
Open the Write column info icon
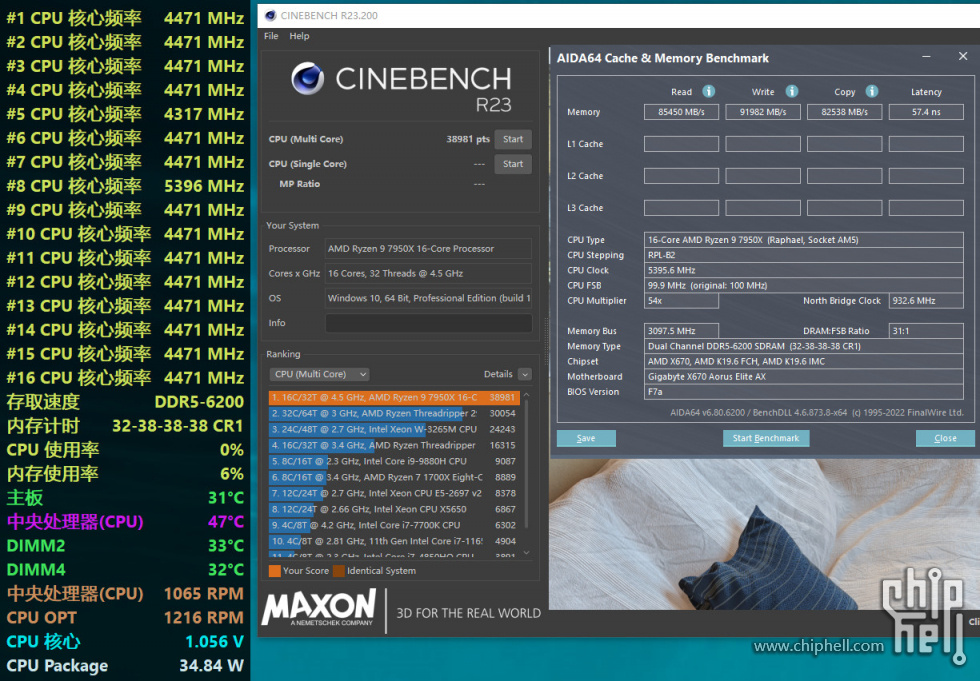tap(792, 91)
